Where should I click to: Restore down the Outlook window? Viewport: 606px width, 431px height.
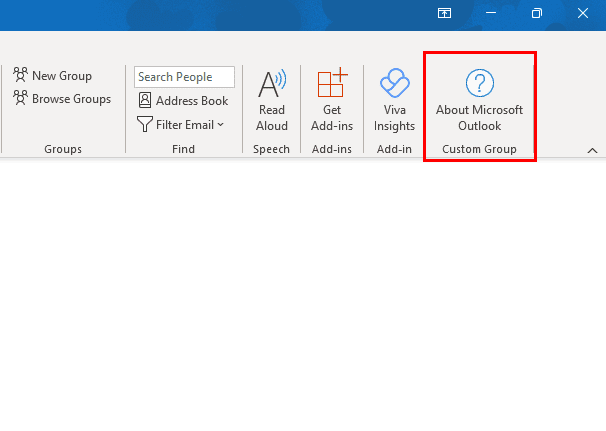click(x=537, y=14)
